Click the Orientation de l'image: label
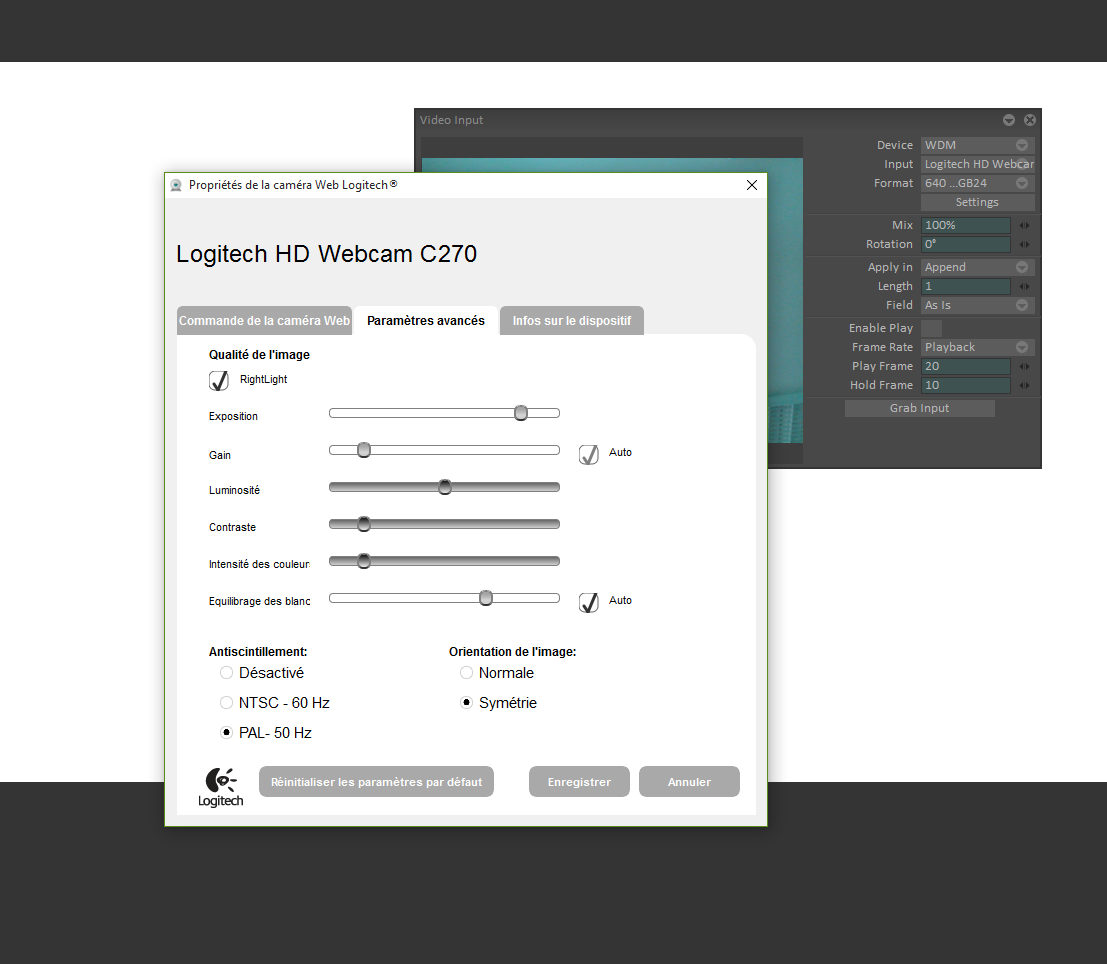 tap(513, 652)
